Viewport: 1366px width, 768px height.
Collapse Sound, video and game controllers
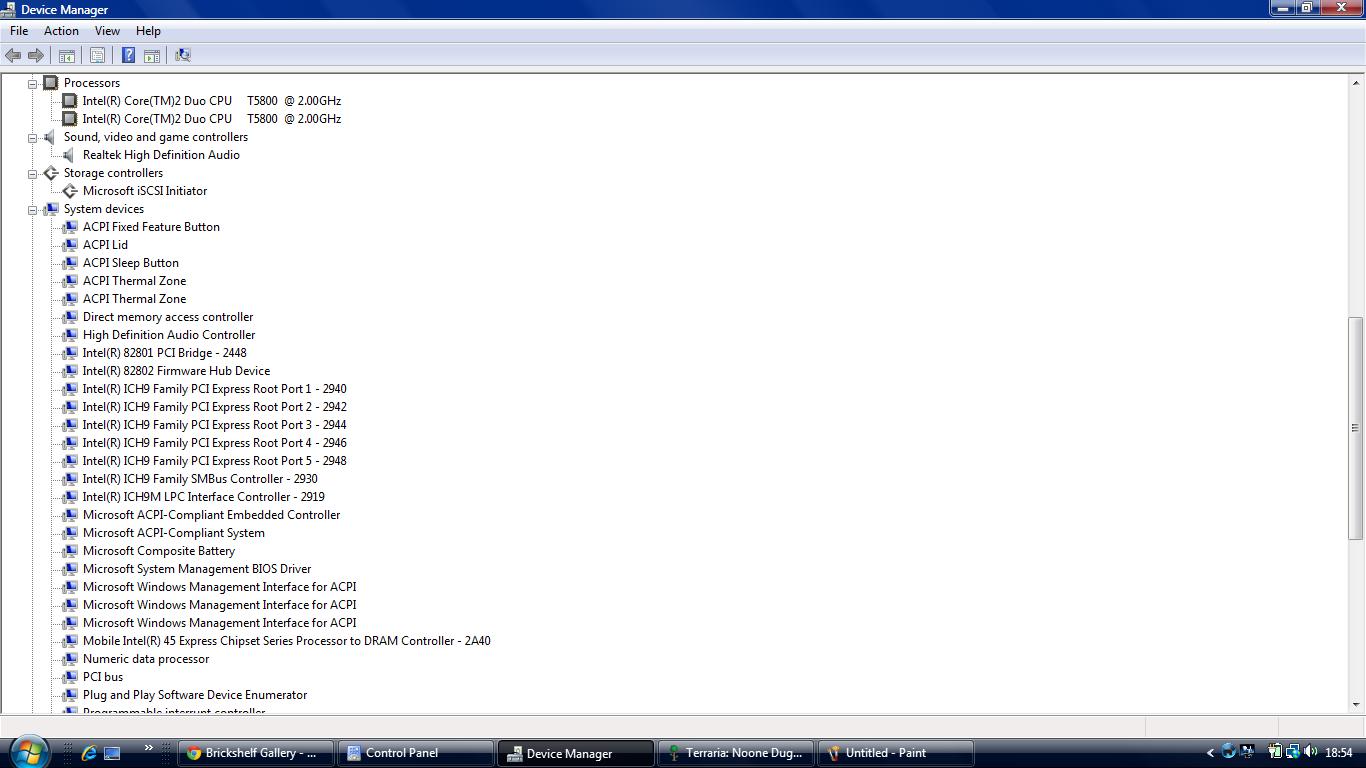pos(33,138)
